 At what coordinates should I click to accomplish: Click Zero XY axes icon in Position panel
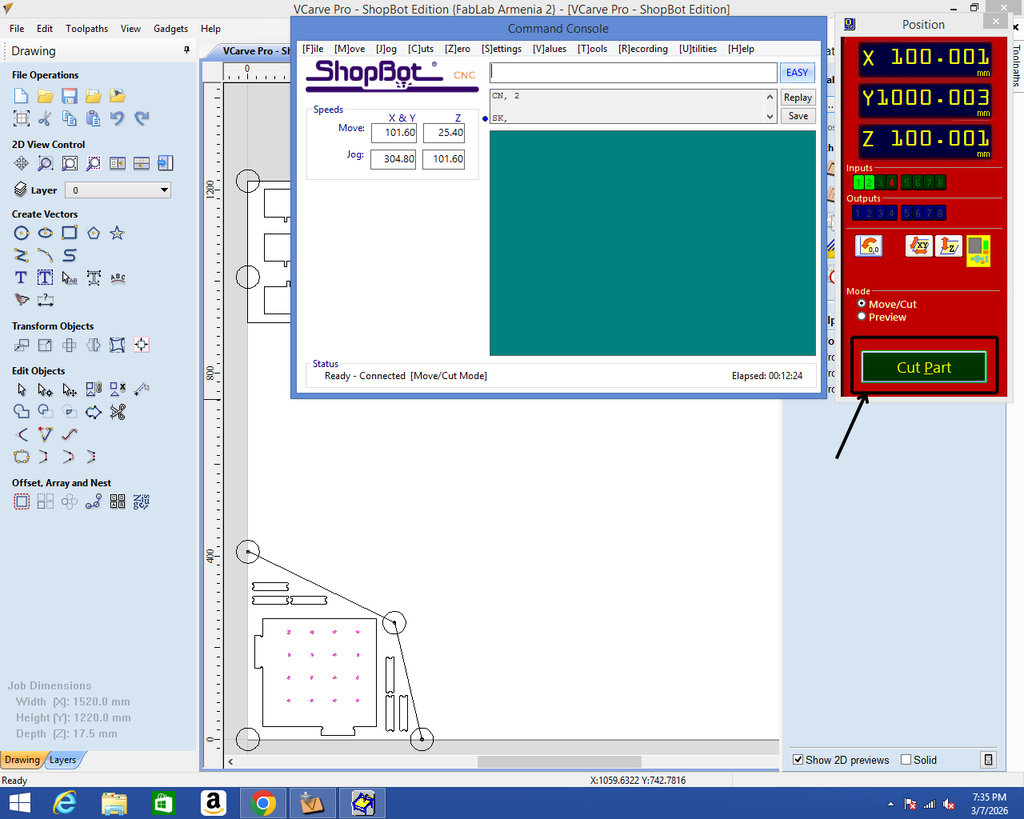(x=919, y=246)
